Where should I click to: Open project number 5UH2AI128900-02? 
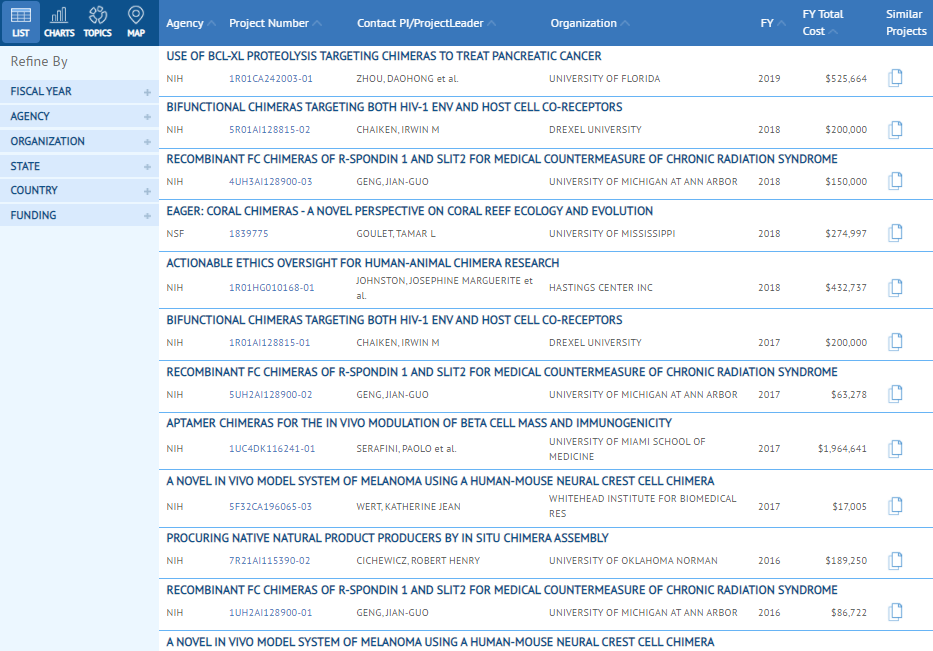tap(271, 395)
